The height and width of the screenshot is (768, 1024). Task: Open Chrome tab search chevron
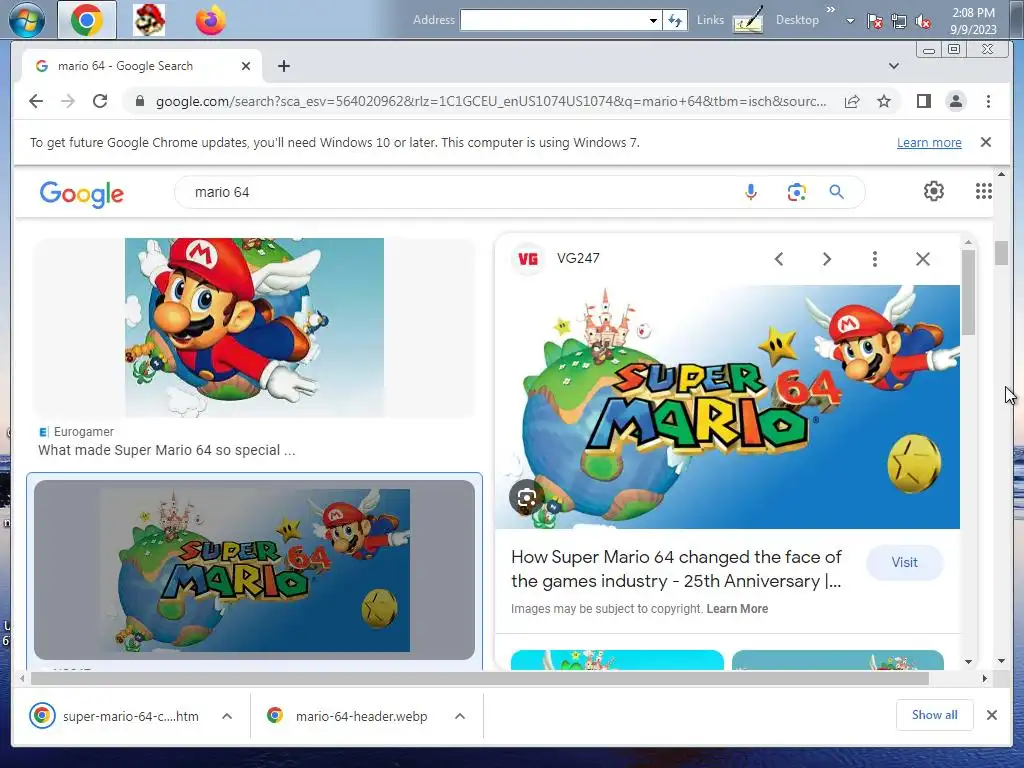893,66
